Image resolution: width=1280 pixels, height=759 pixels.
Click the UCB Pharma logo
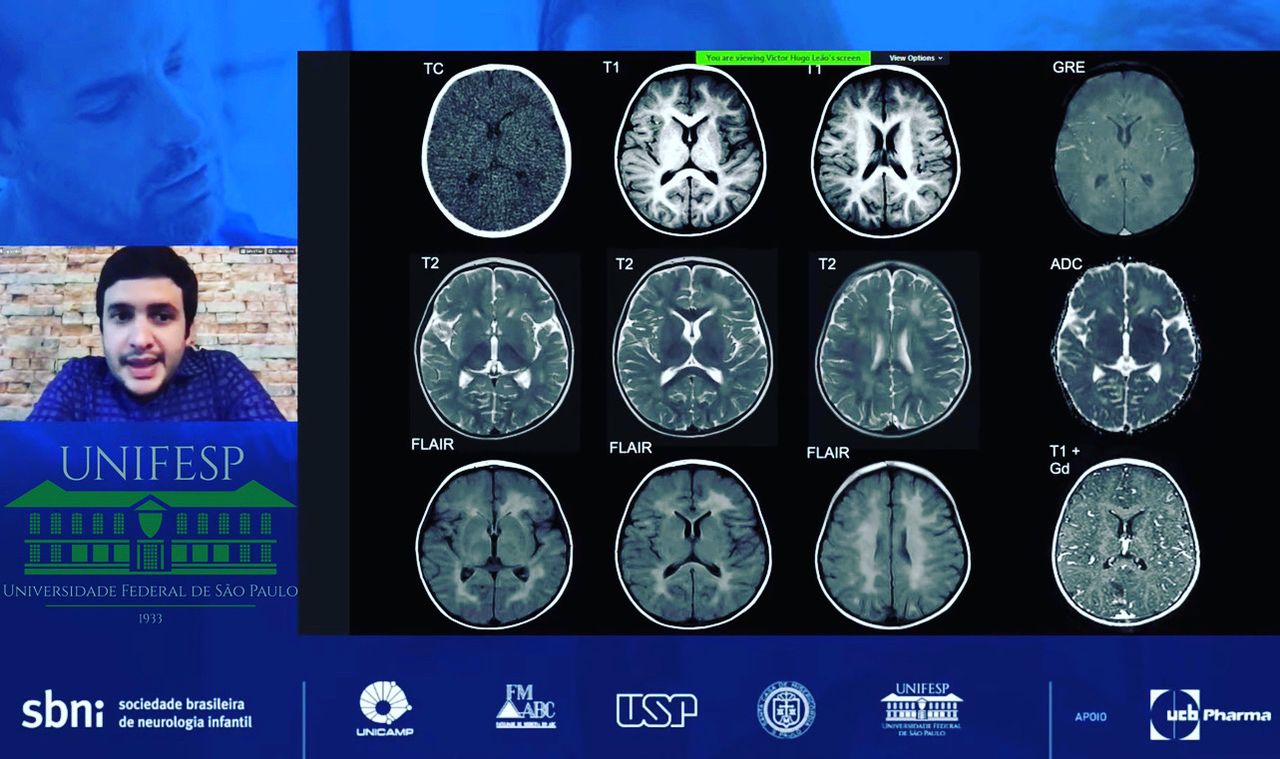(x=1209, y=714)
